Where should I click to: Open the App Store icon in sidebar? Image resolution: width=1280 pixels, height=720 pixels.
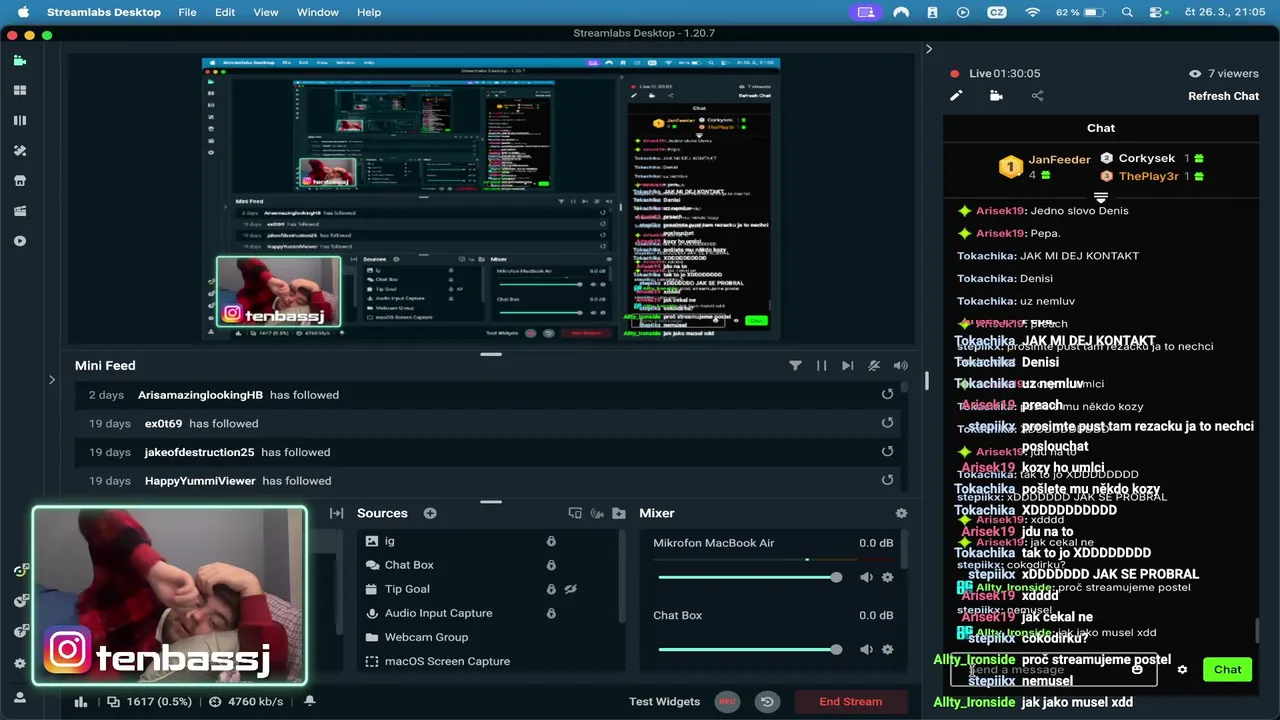pyautogui.click(x=19, y=181)
